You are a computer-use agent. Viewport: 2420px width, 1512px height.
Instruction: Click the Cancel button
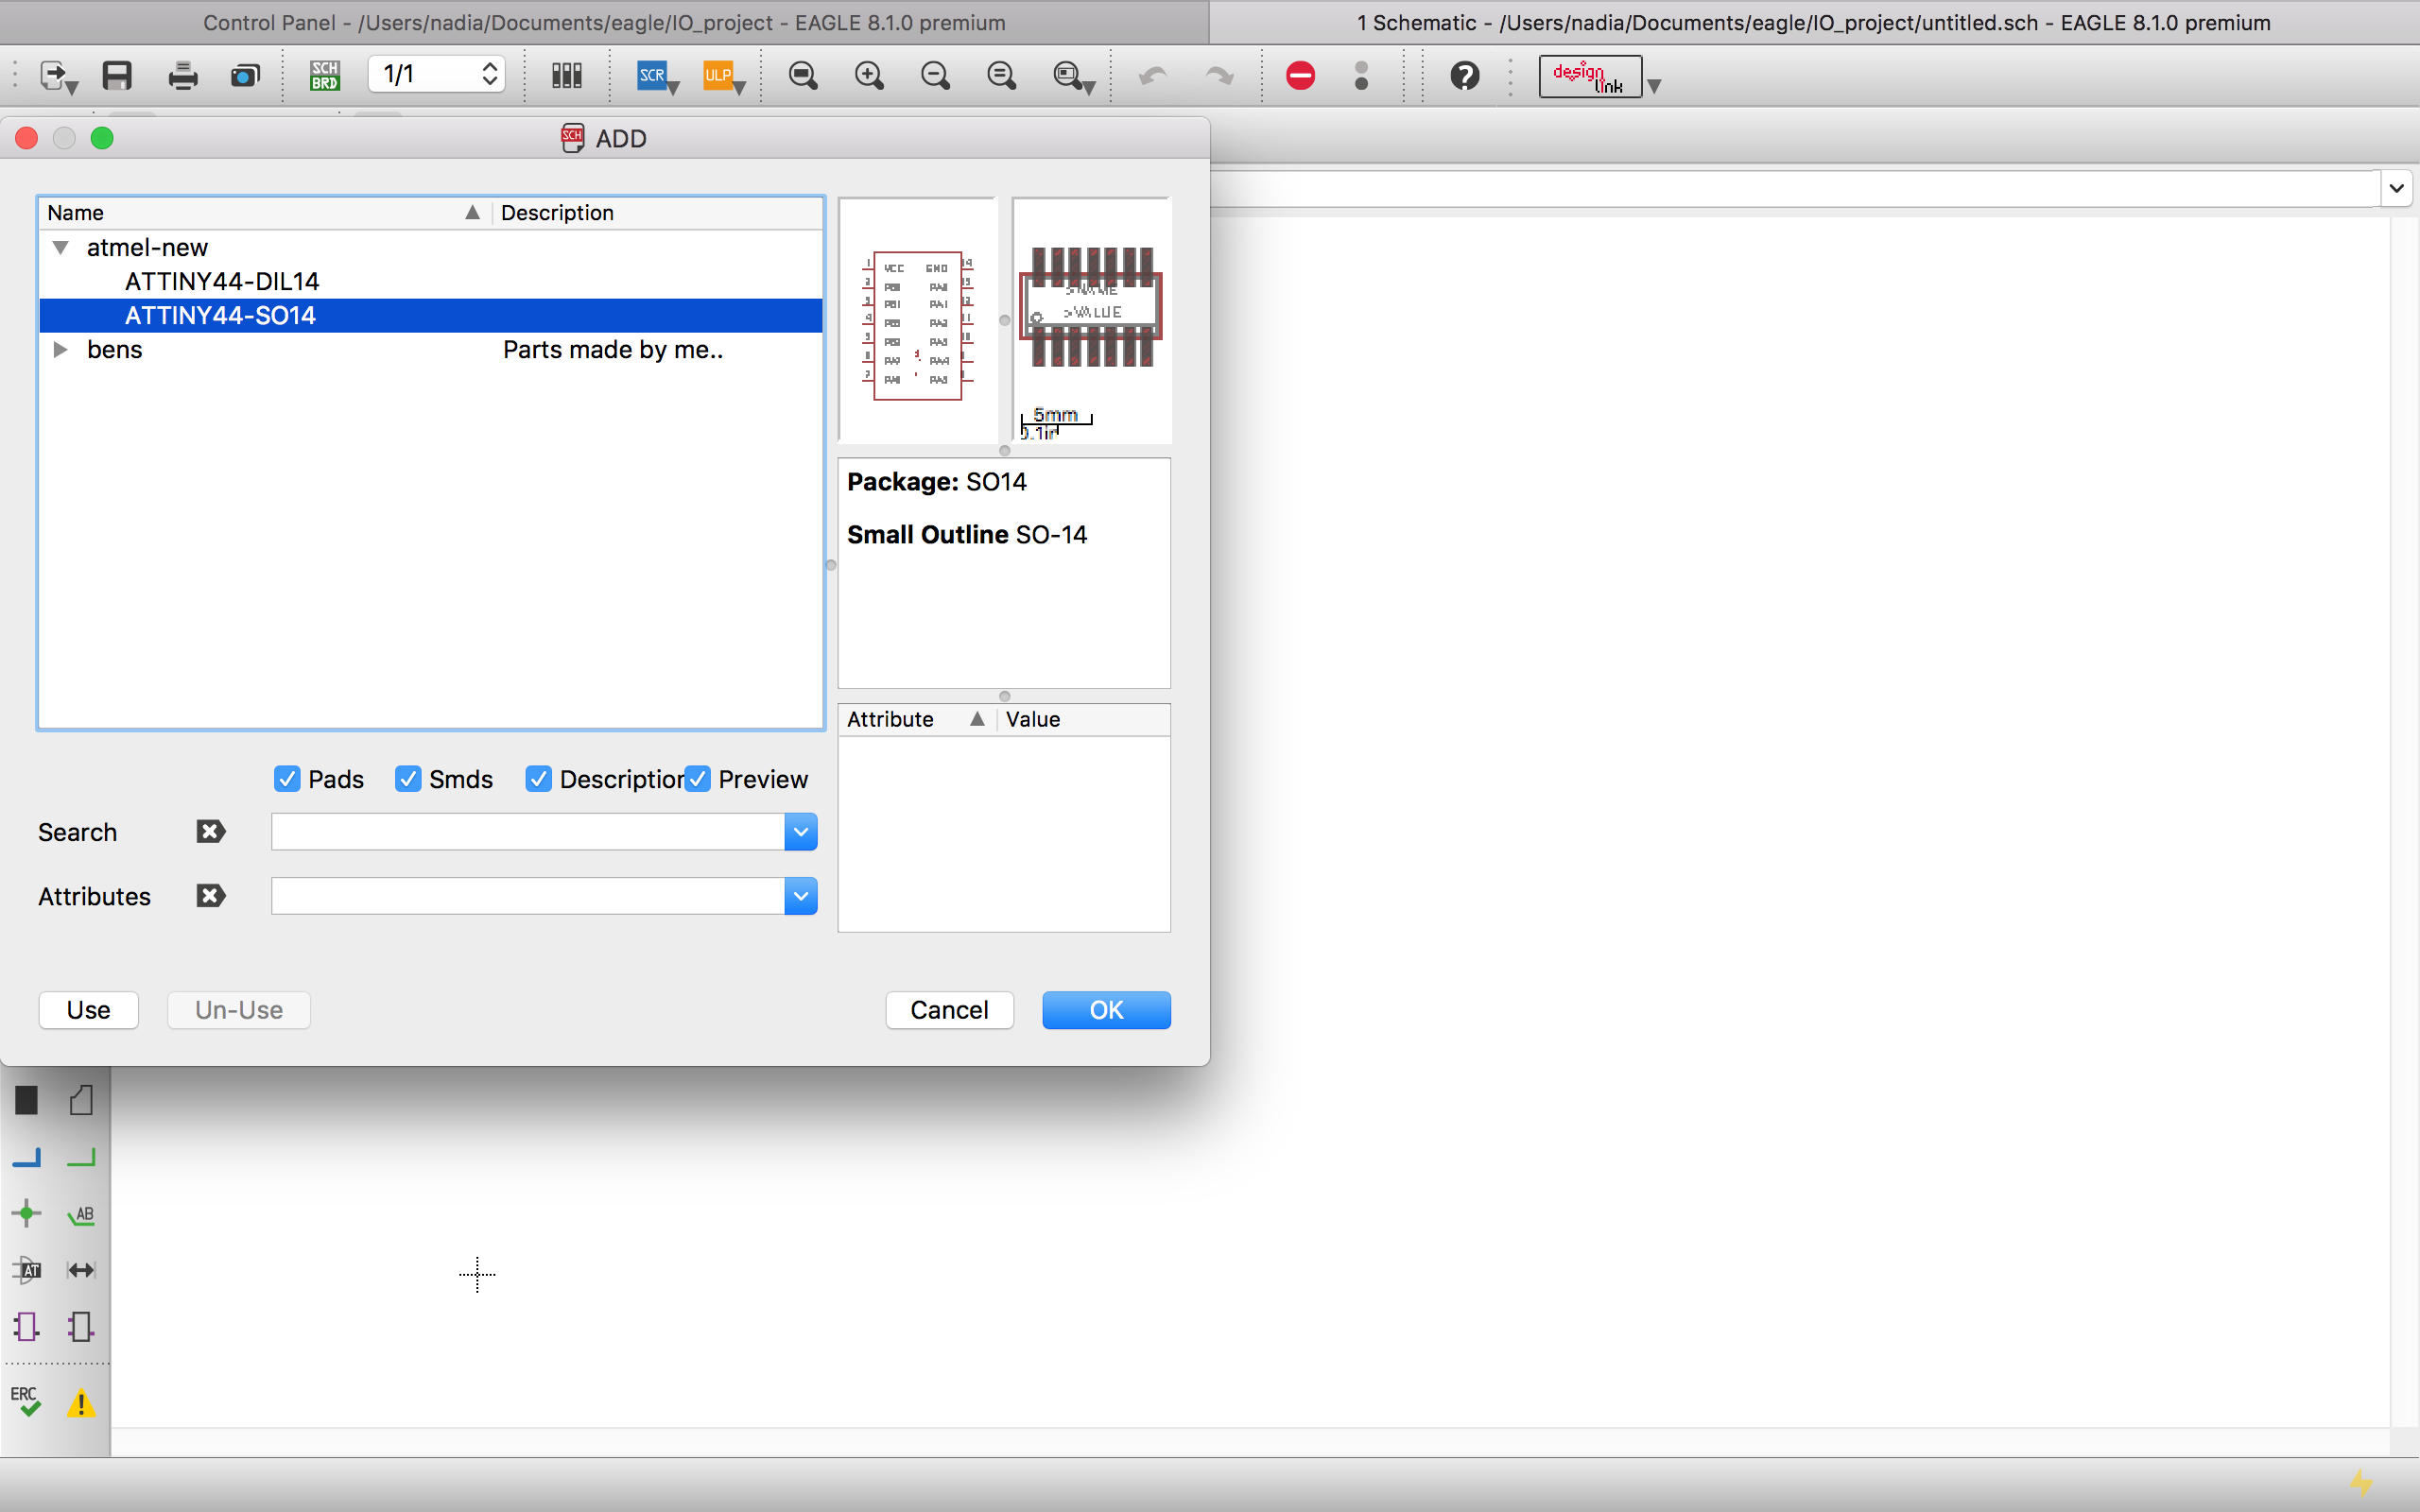pos(950,1010)
